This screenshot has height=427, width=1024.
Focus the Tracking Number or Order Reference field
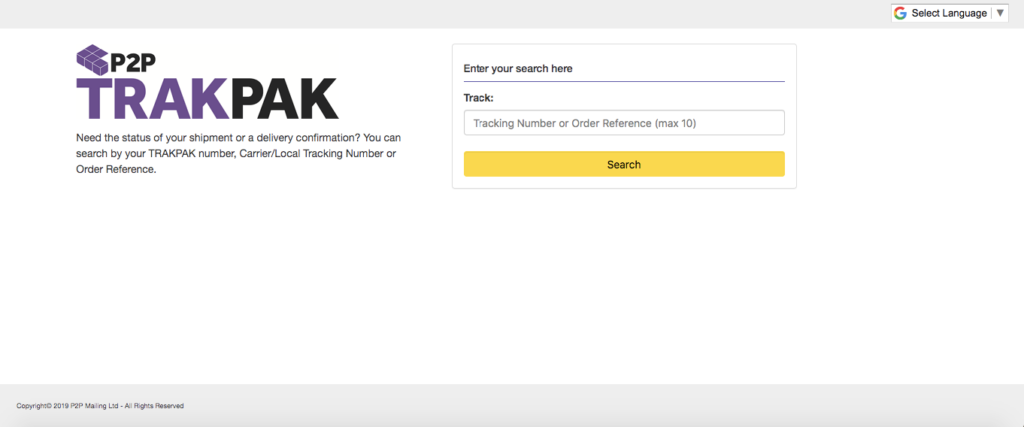point(624,123)
